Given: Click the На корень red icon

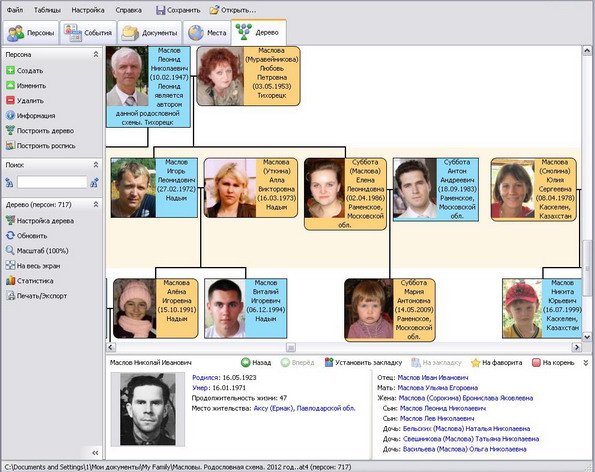Looking at the screenshot, I should (x=536, y=362).
